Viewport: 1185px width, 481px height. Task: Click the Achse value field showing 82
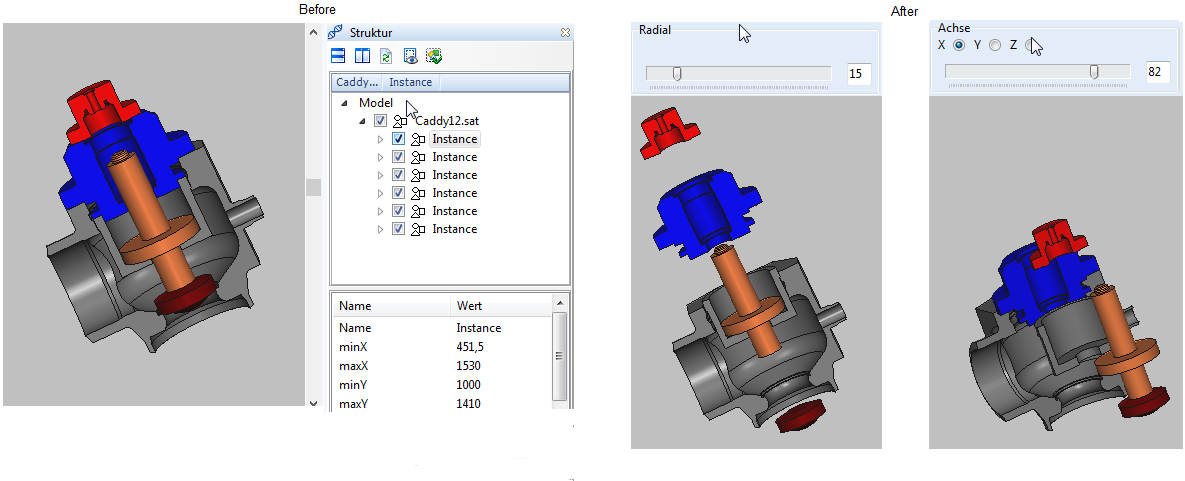[1158, 72]
